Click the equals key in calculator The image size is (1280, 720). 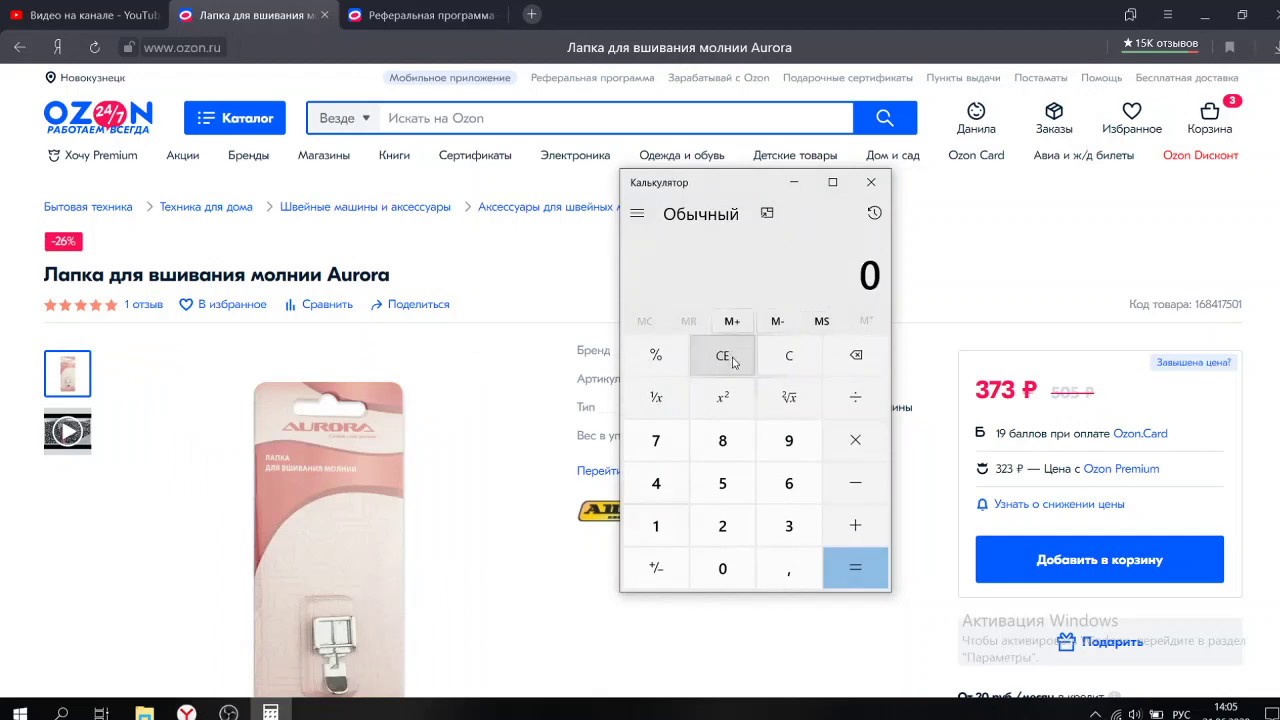click(855, 568)
